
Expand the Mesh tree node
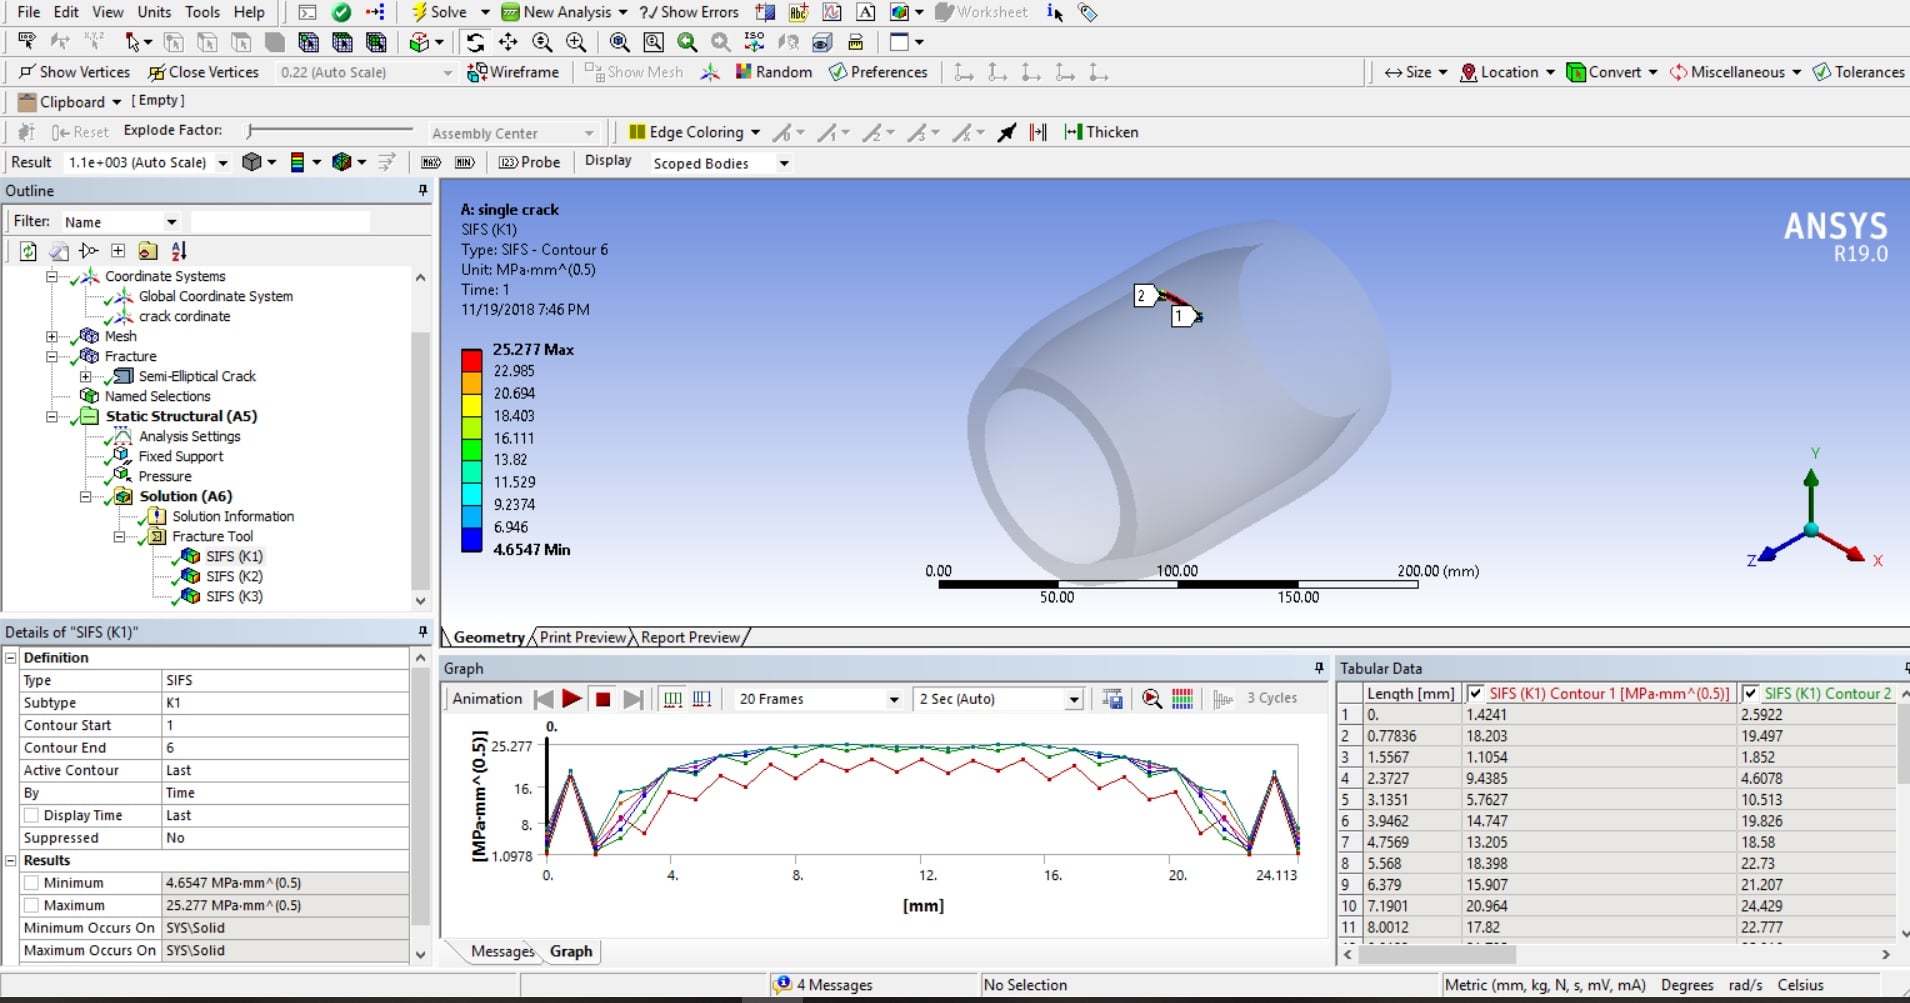pos(52,336)
